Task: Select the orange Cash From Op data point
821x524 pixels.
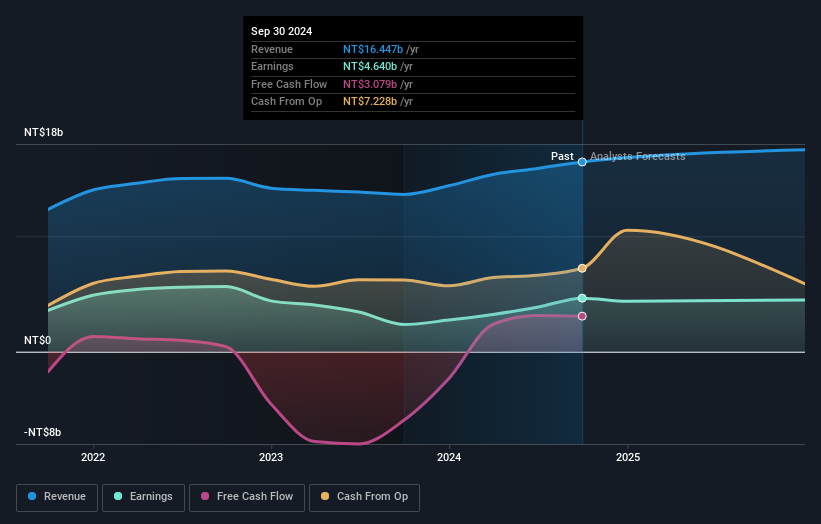Action: (x=582, y=268)
